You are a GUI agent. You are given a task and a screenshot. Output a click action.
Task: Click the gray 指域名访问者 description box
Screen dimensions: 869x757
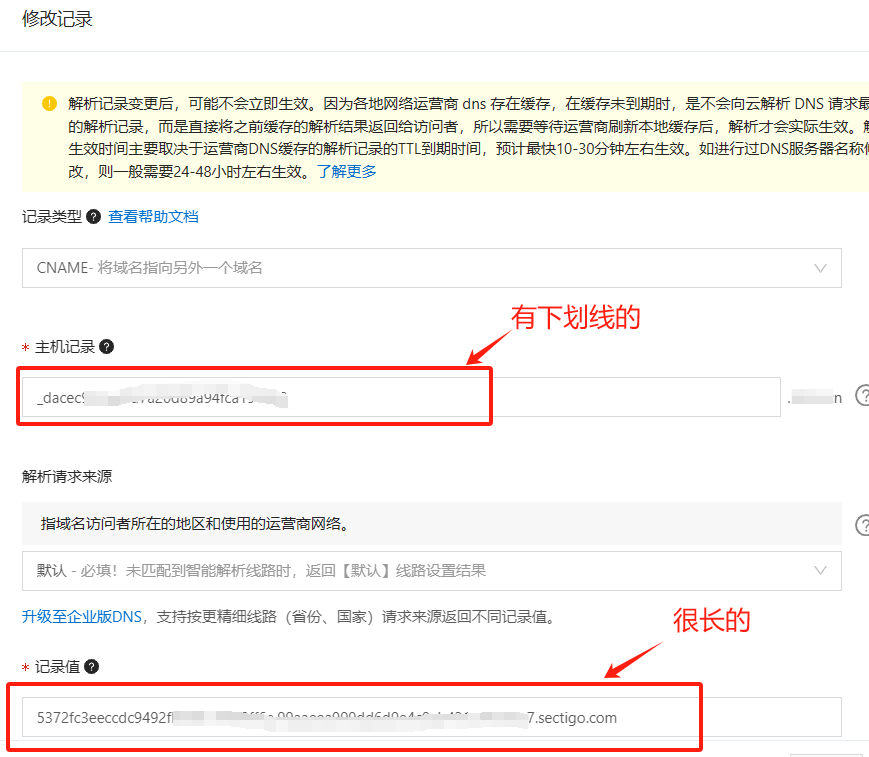coord(431,523)
